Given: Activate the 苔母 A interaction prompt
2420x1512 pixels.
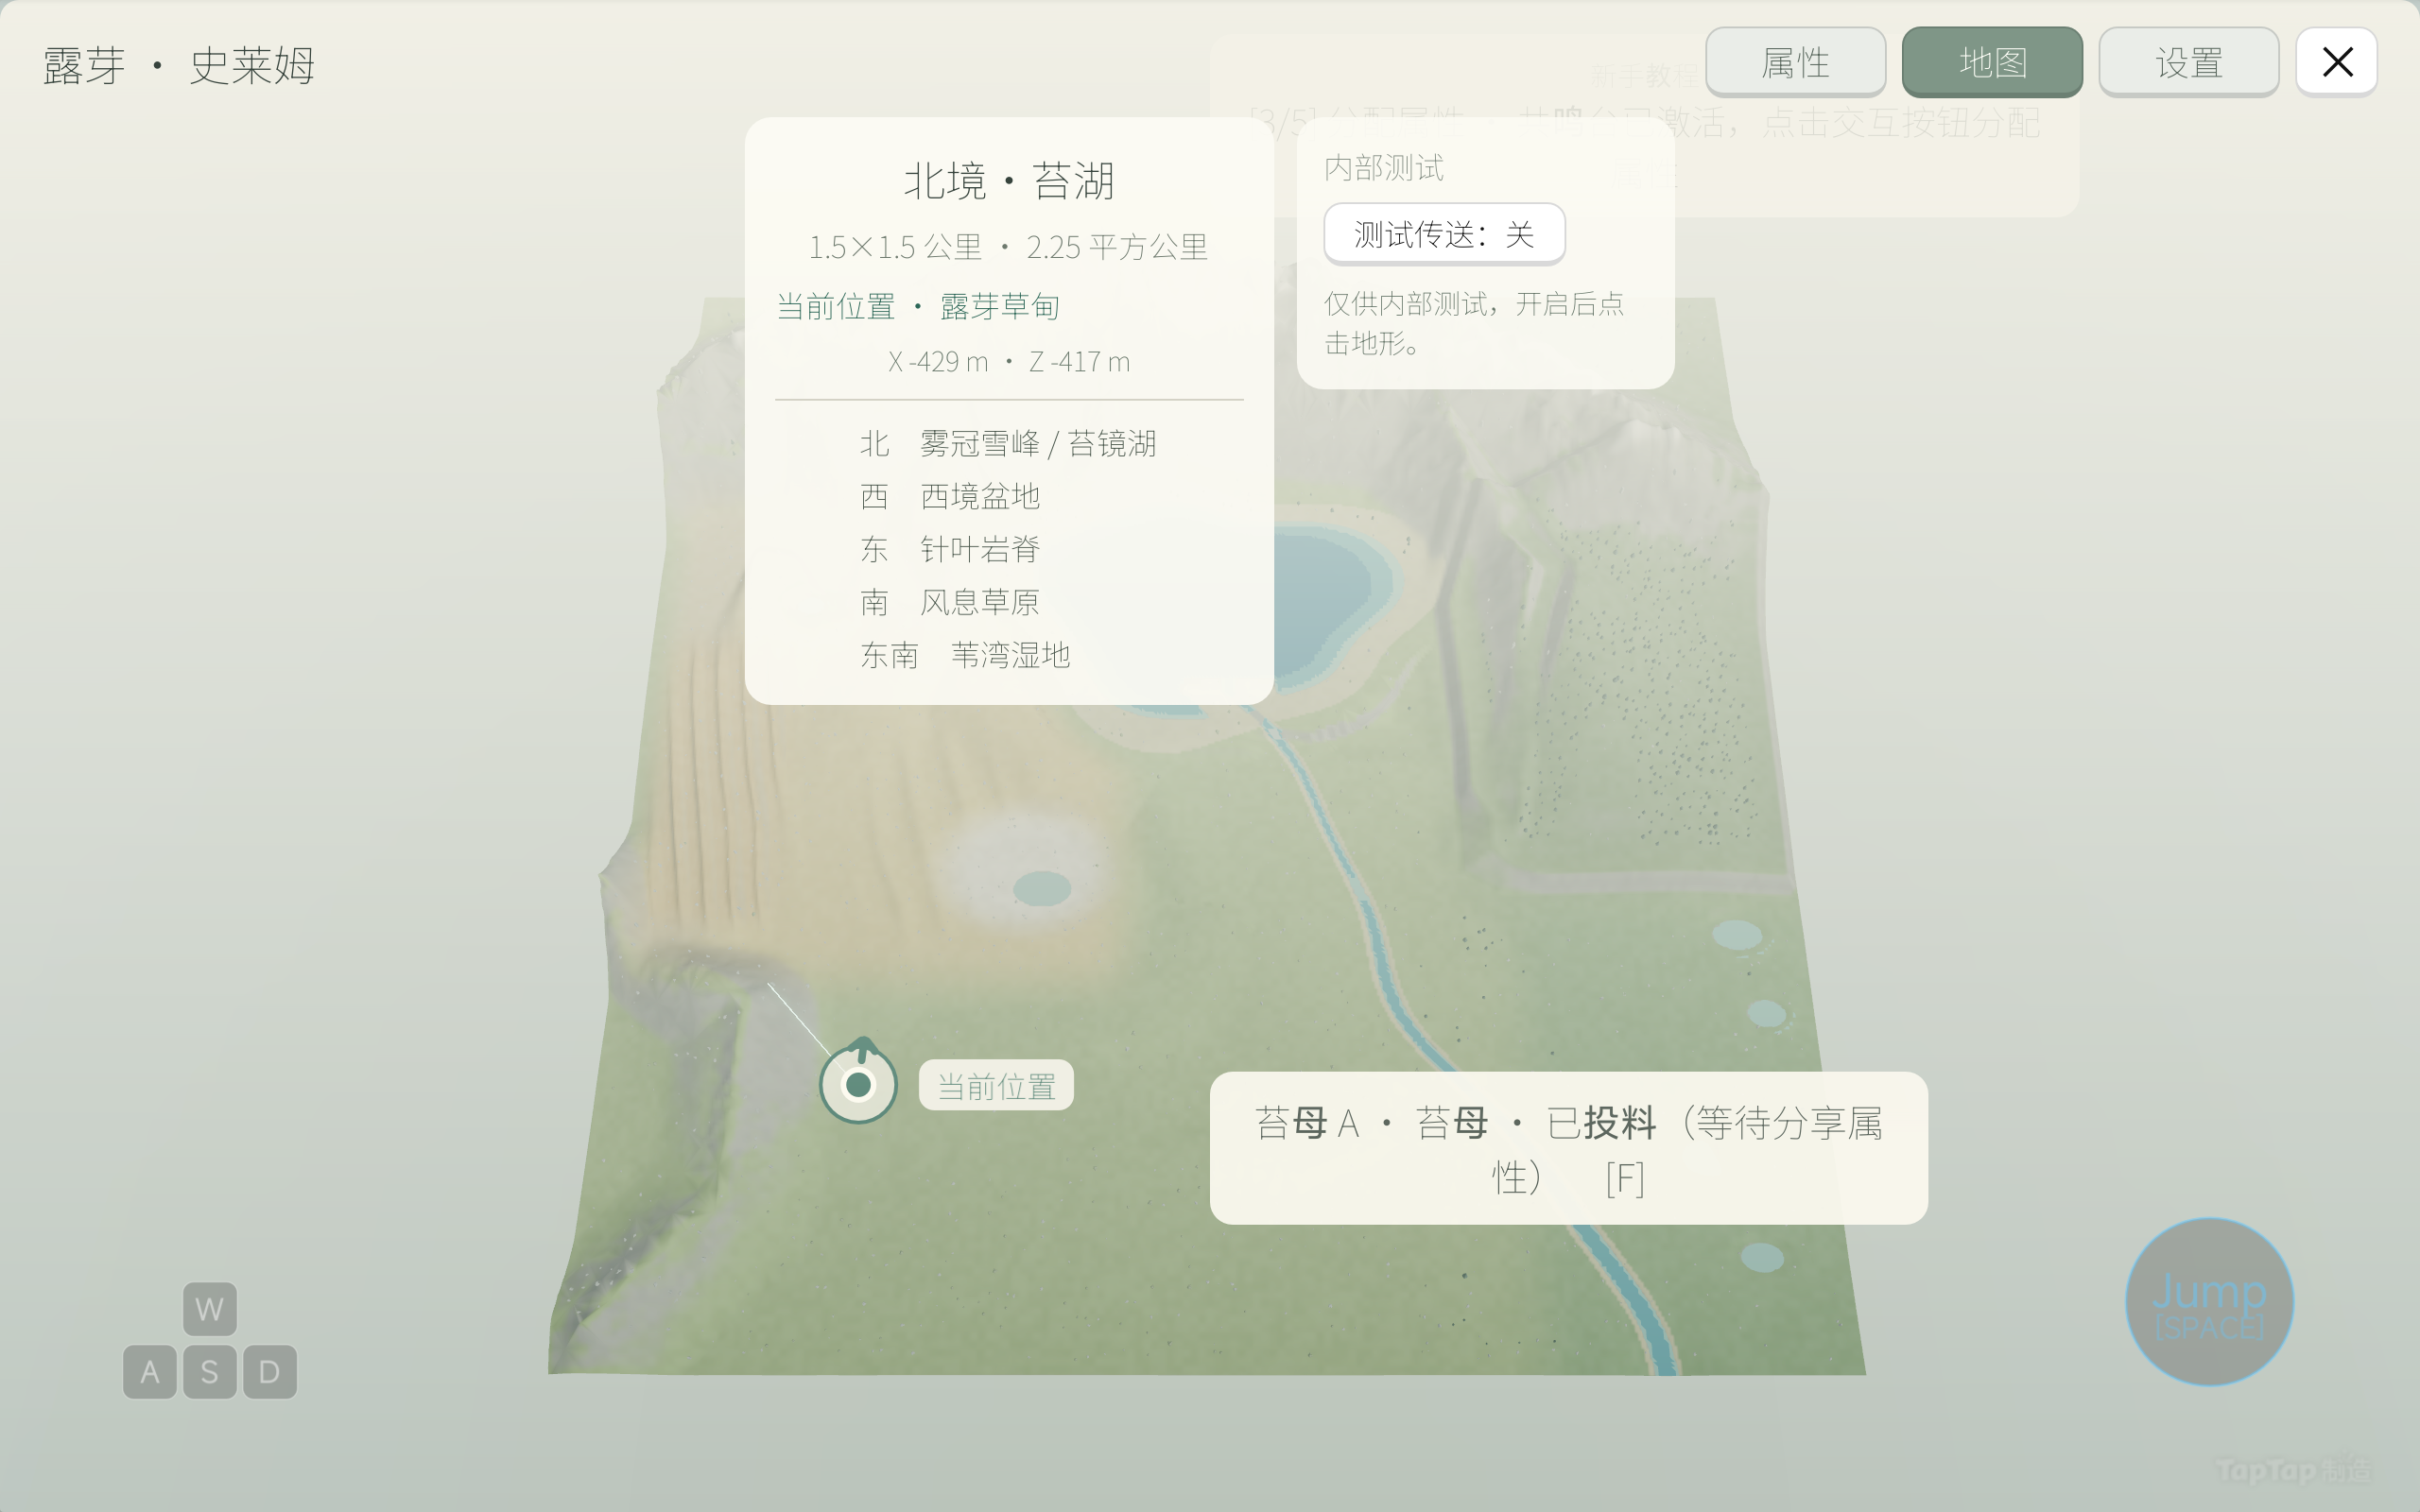Looking at the screenshot, I should 1568,1148.
